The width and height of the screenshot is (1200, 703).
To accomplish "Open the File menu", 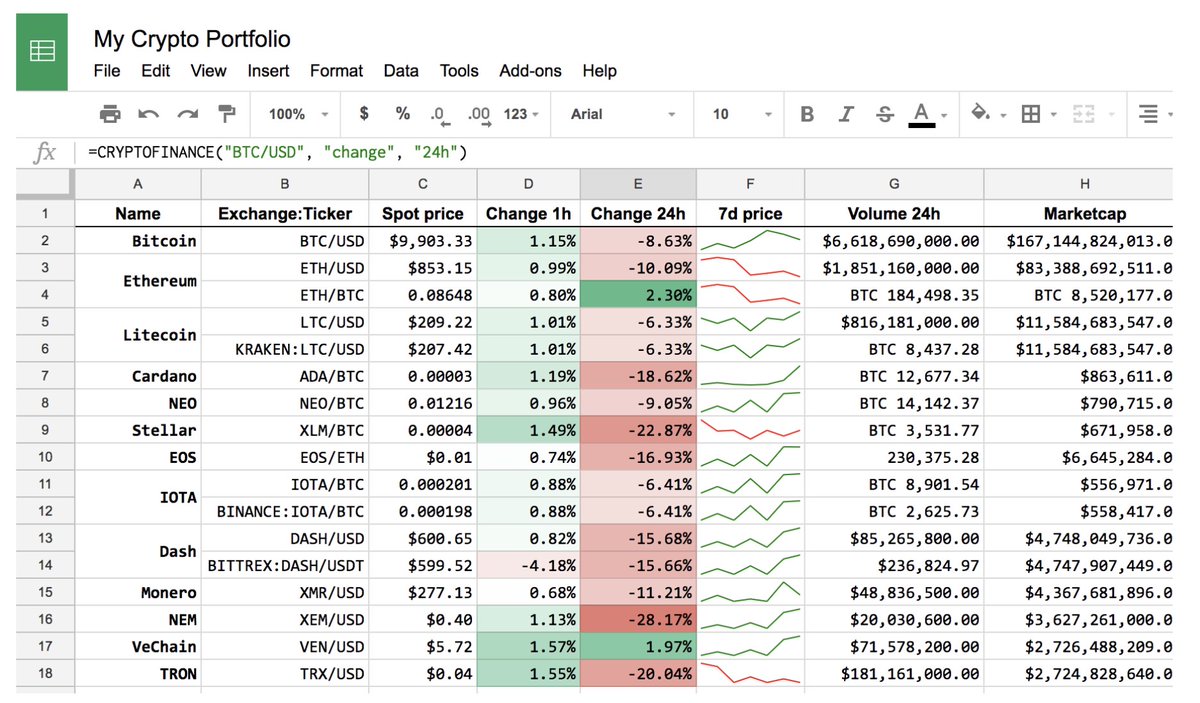I will [x=107, y=71].
